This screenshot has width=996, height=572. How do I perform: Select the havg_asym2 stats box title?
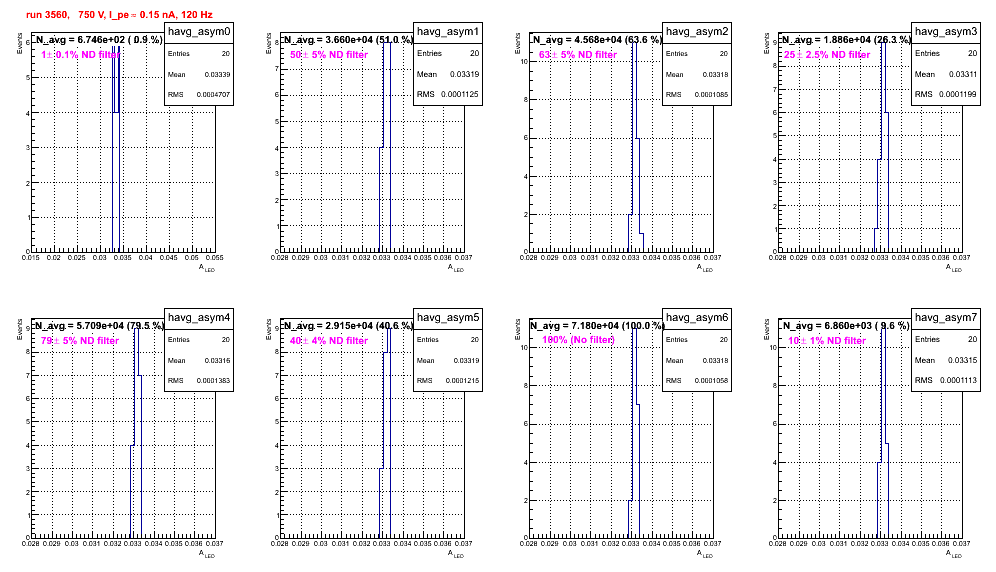[697, 32]
